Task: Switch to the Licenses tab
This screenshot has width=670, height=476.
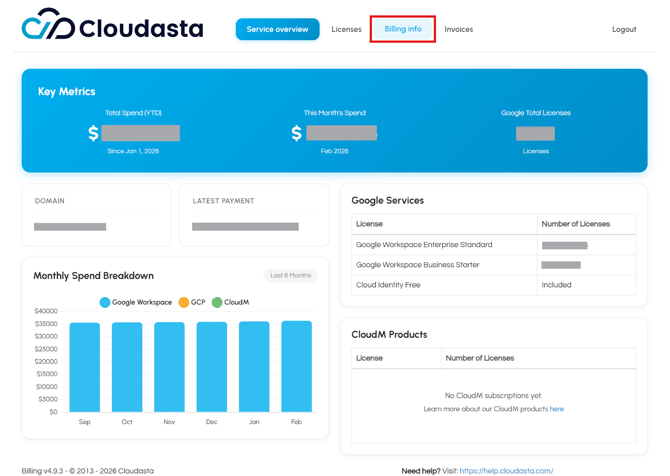Action: pyautogui.click(x=346, y=29)
